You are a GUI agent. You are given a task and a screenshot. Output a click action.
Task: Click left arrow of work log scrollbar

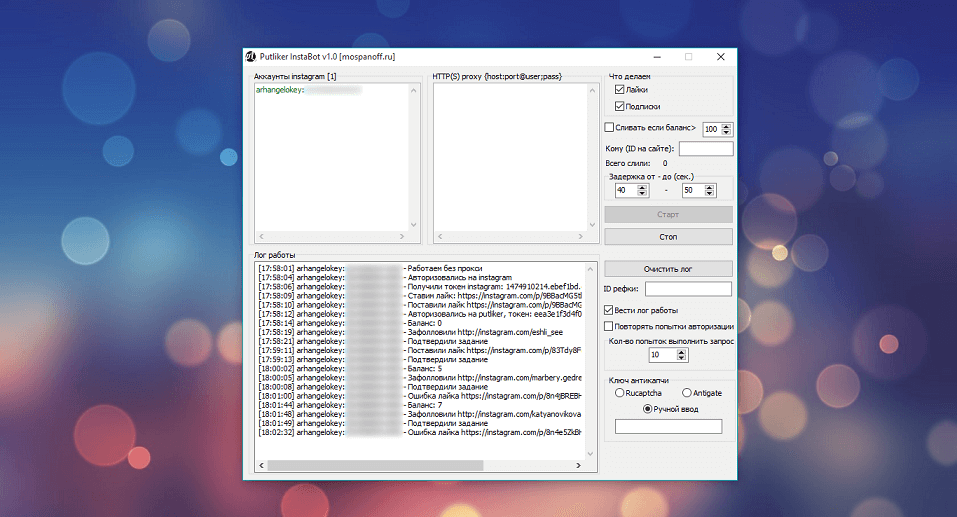coord(262,466)
